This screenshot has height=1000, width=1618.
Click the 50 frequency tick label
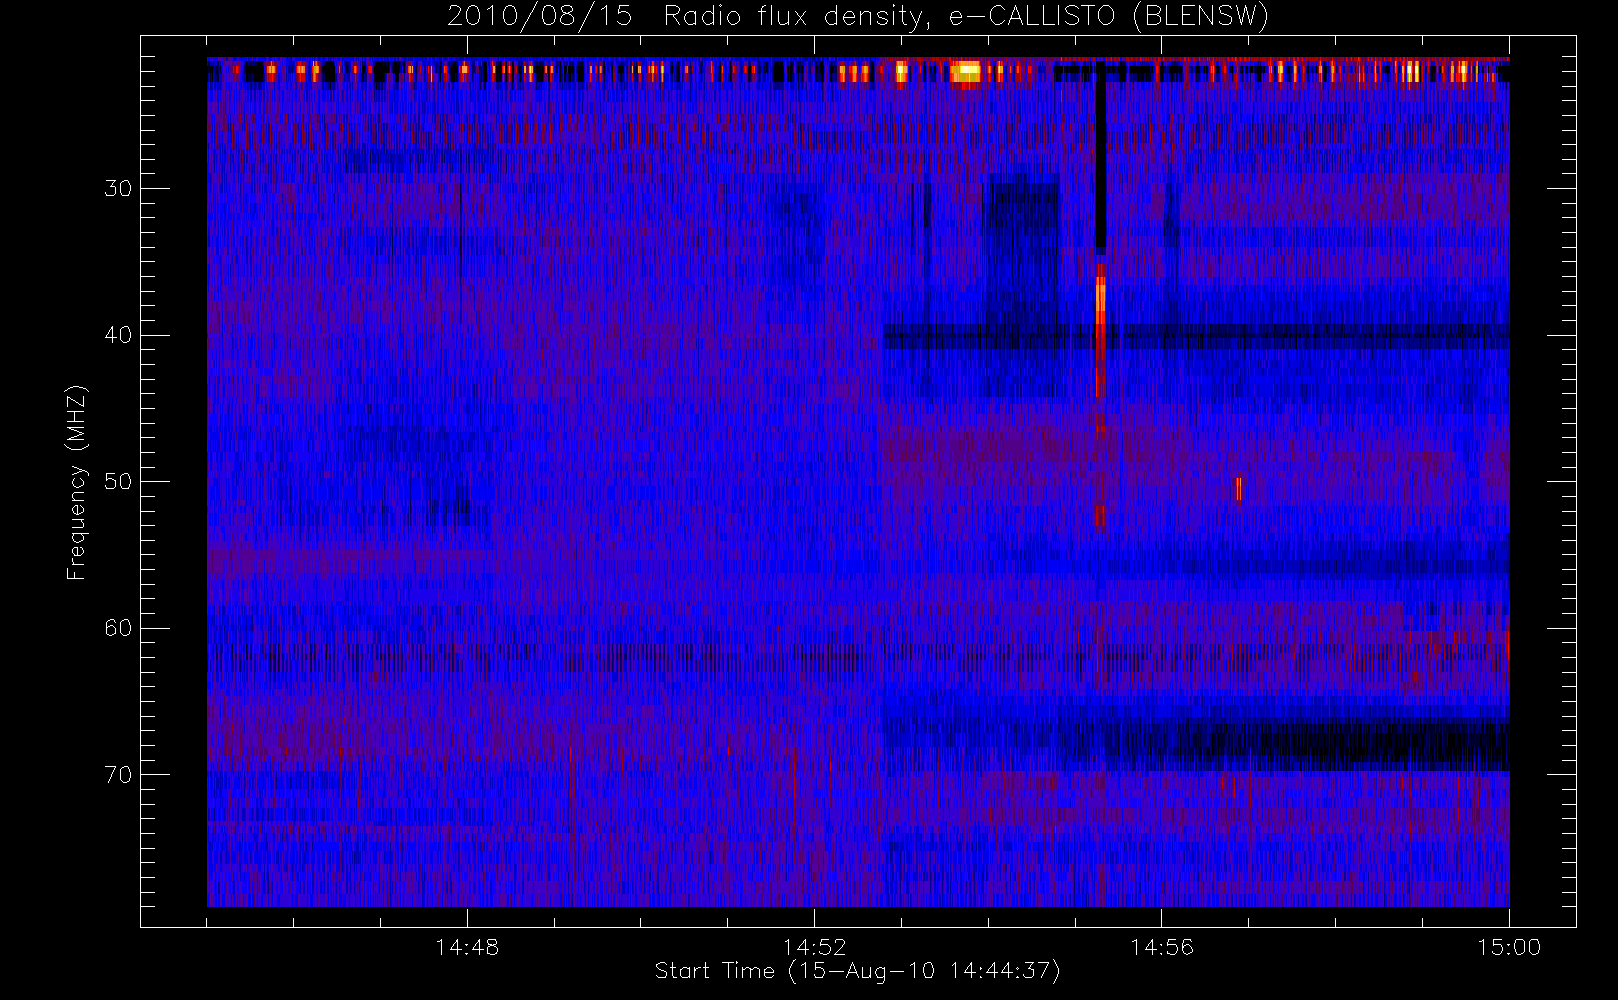(118, 482)
